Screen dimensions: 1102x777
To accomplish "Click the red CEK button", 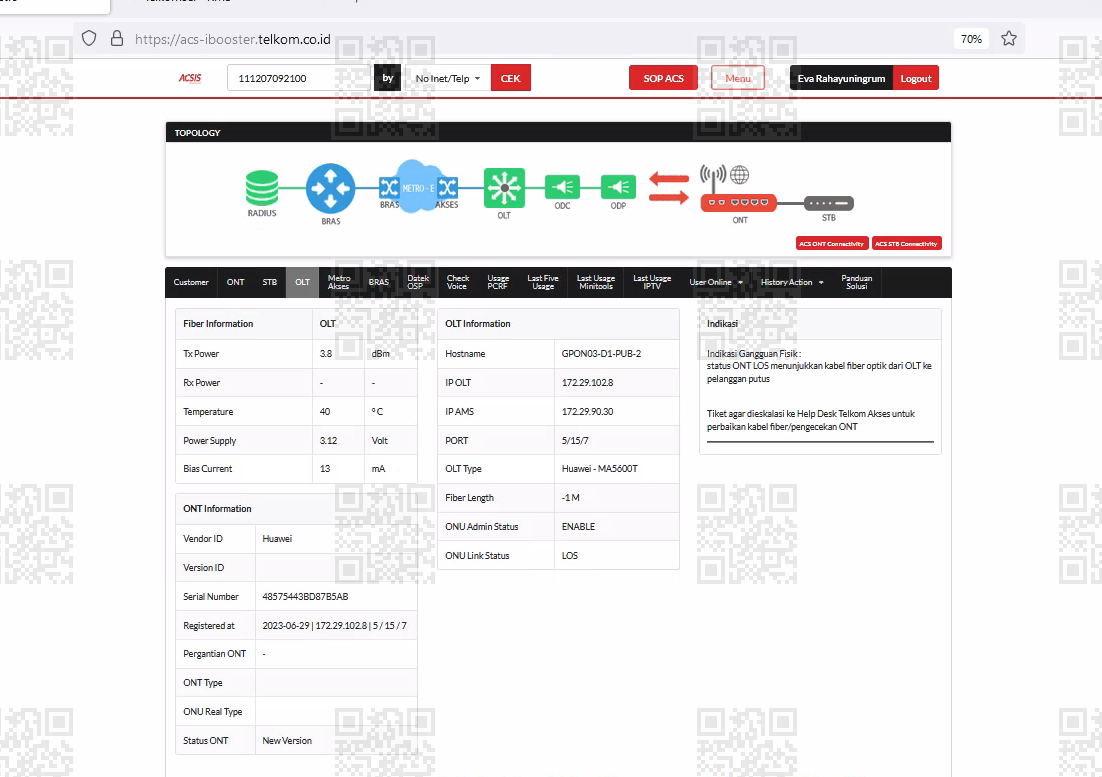I will pyautogui.click(x=510, y=78).
